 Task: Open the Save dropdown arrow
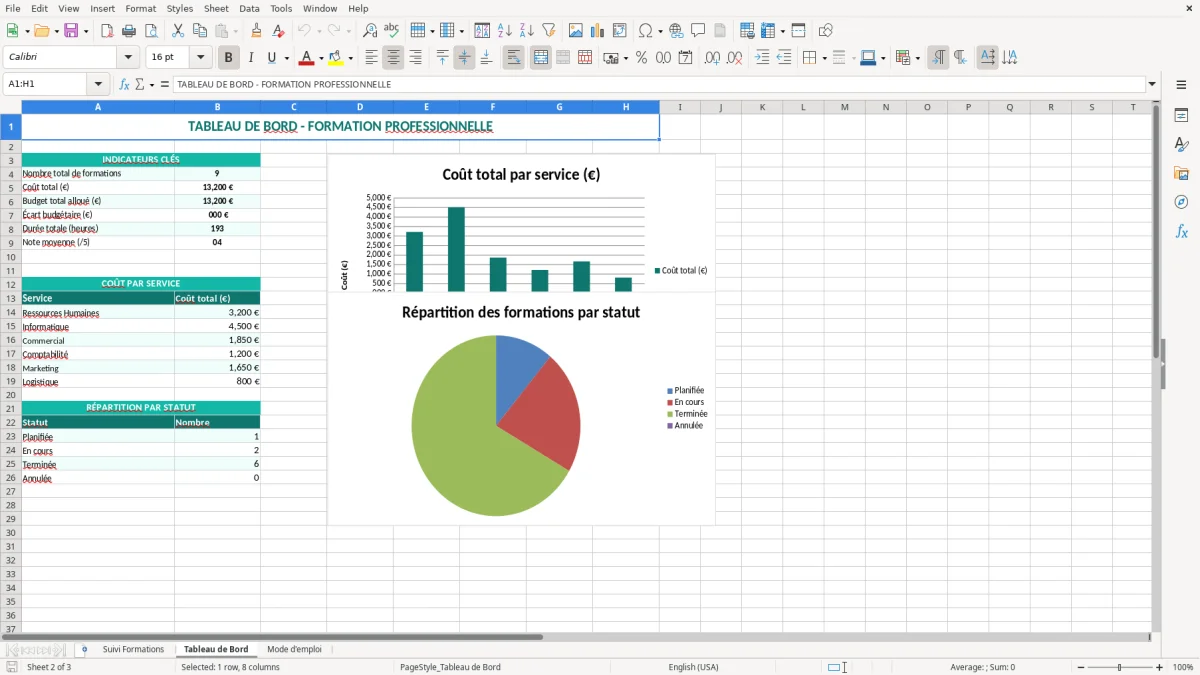(x=86, y=31)
